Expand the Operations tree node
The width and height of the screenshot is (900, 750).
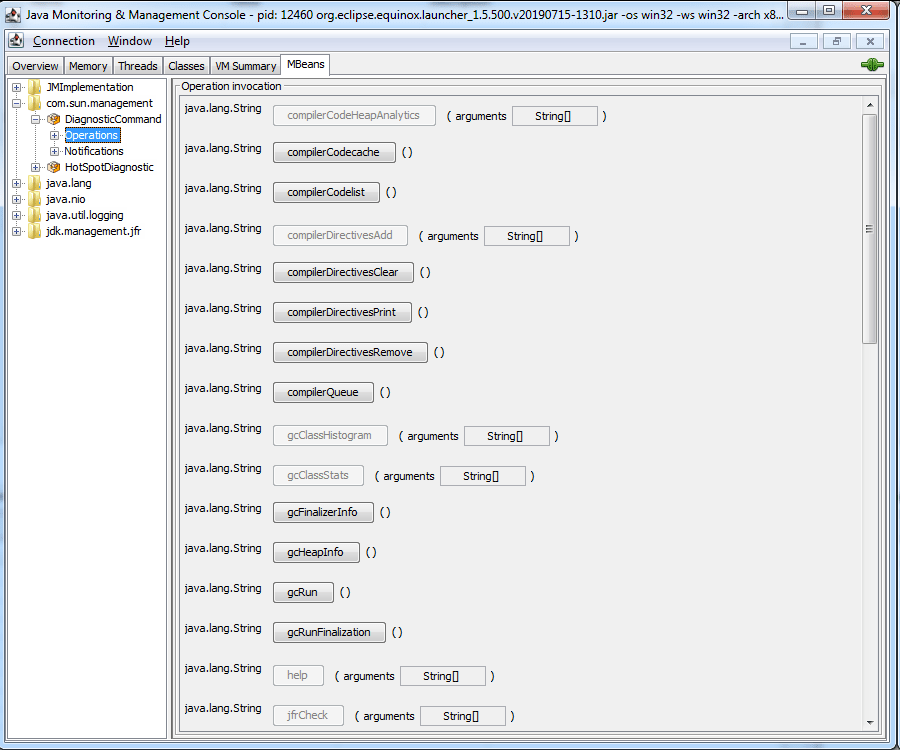[x=56, y=135]
